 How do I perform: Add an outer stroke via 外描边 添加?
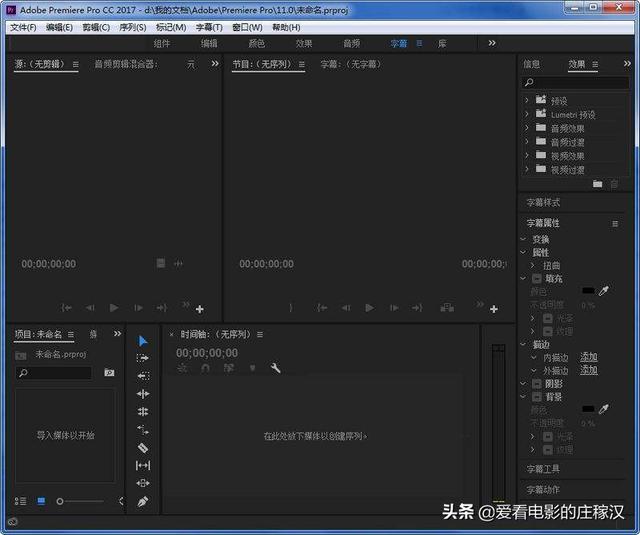click(589, 371)
